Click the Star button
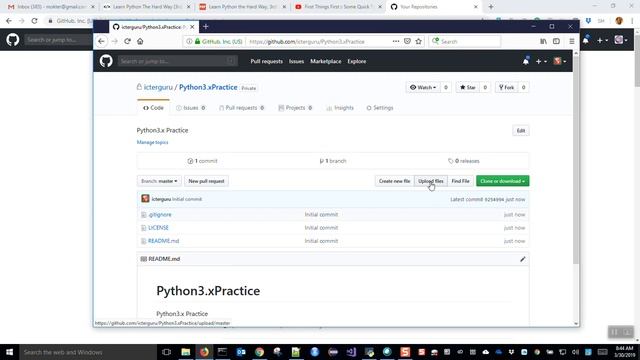640x360 pixels. [468, 87]
